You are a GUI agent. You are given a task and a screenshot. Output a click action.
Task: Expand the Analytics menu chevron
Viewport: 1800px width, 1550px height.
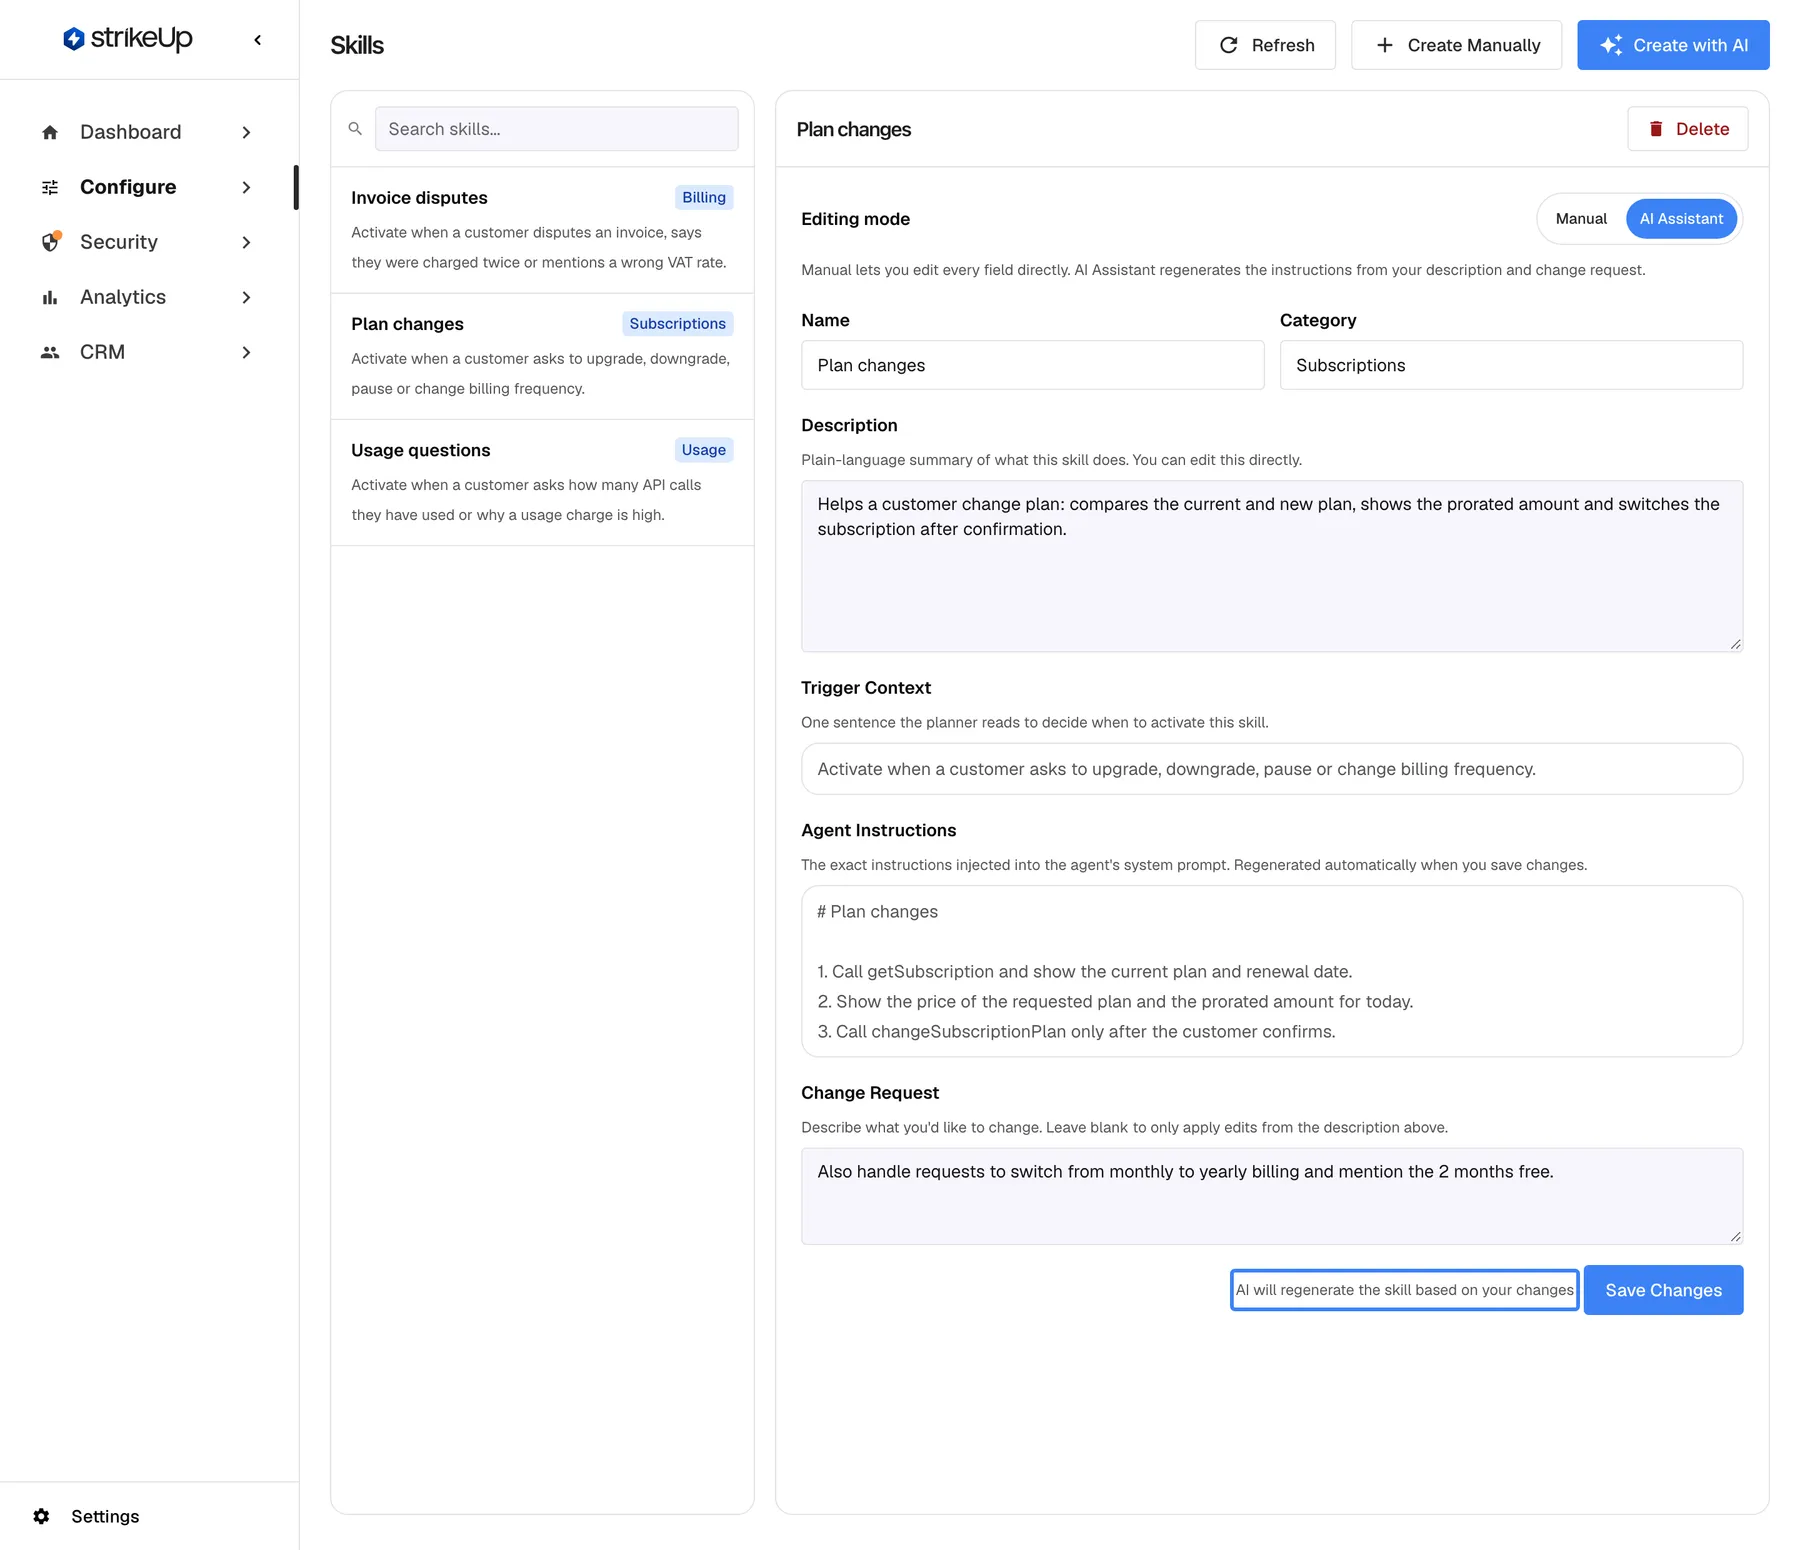point(246,297)
